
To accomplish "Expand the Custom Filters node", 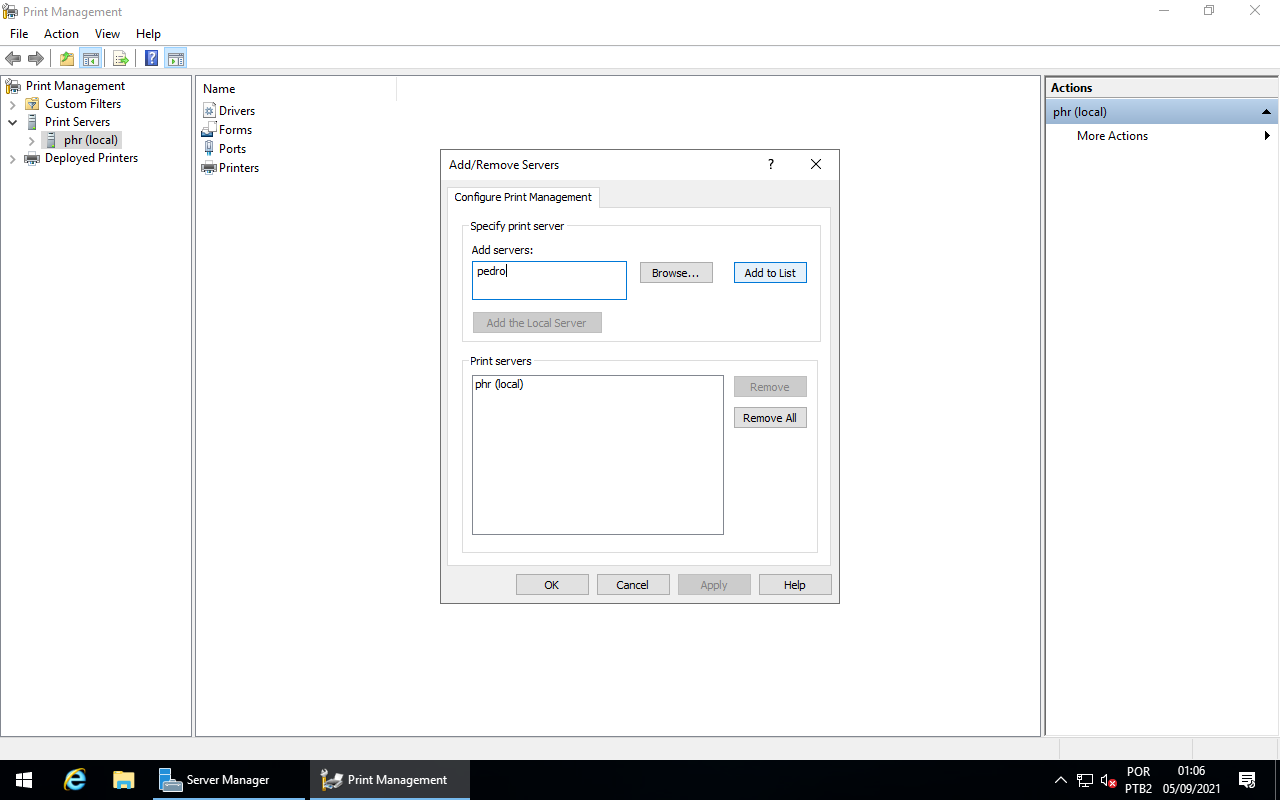I will [12, 103].
